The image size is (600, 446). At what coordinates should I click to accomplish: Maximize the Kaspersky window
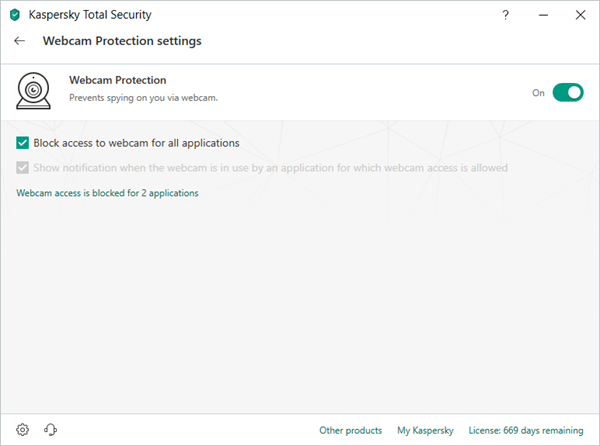[560, 15]
